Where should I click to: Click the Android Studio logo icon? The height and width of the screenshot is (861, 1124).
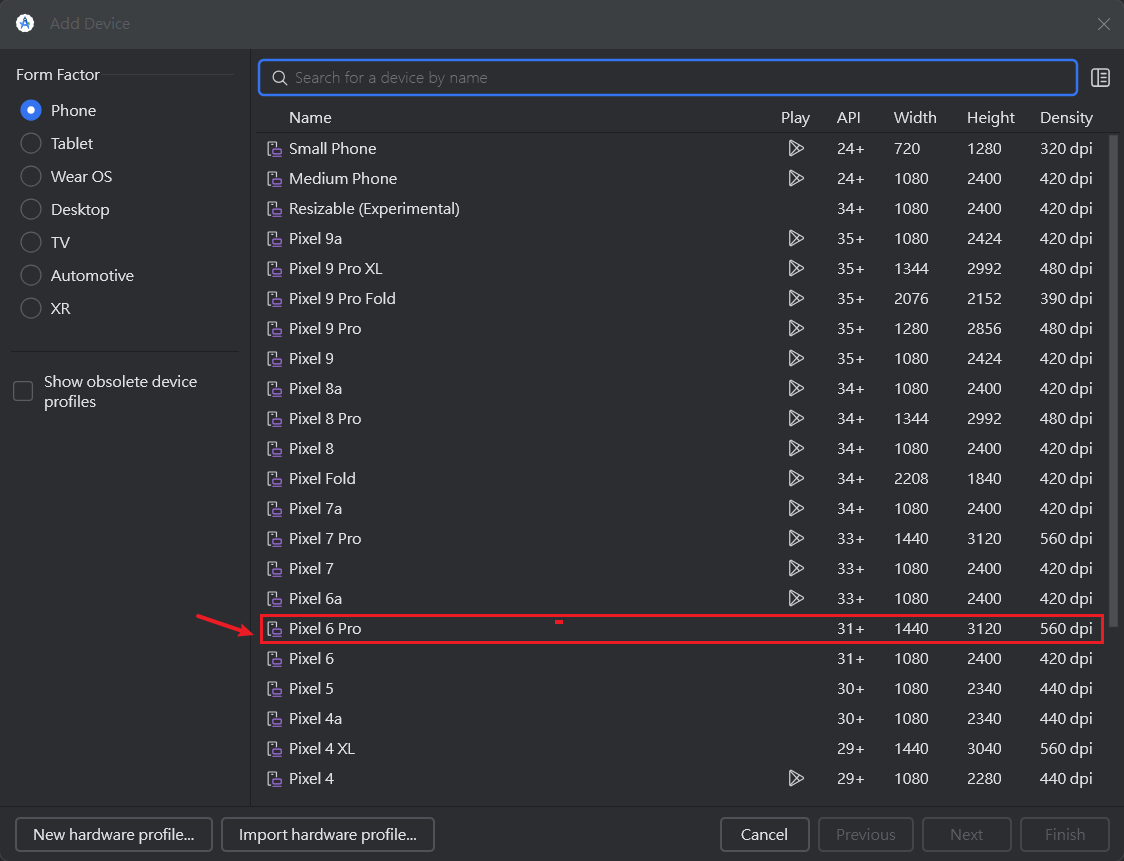click(x=25, y=23)
